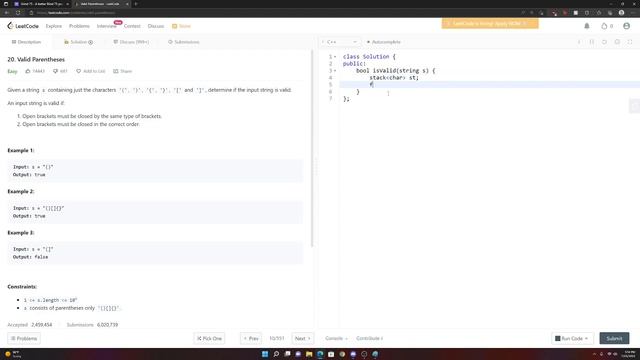Click the thumbs-down dislikes icon

[x=55, y=71]
